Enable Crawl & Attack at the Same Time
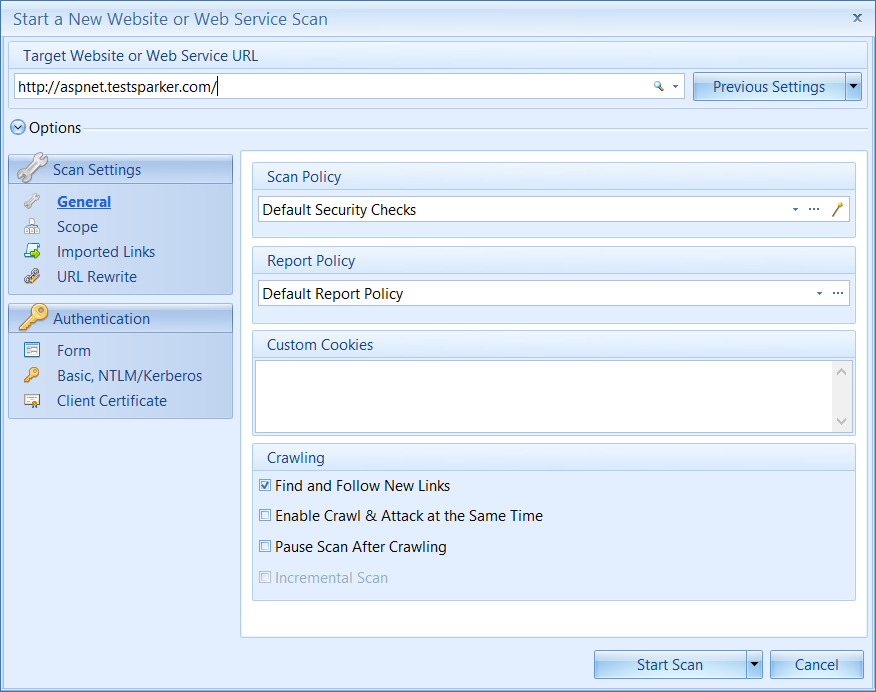Image resolution: width=876 pixels, height=692 pixels. click(265, 515)
